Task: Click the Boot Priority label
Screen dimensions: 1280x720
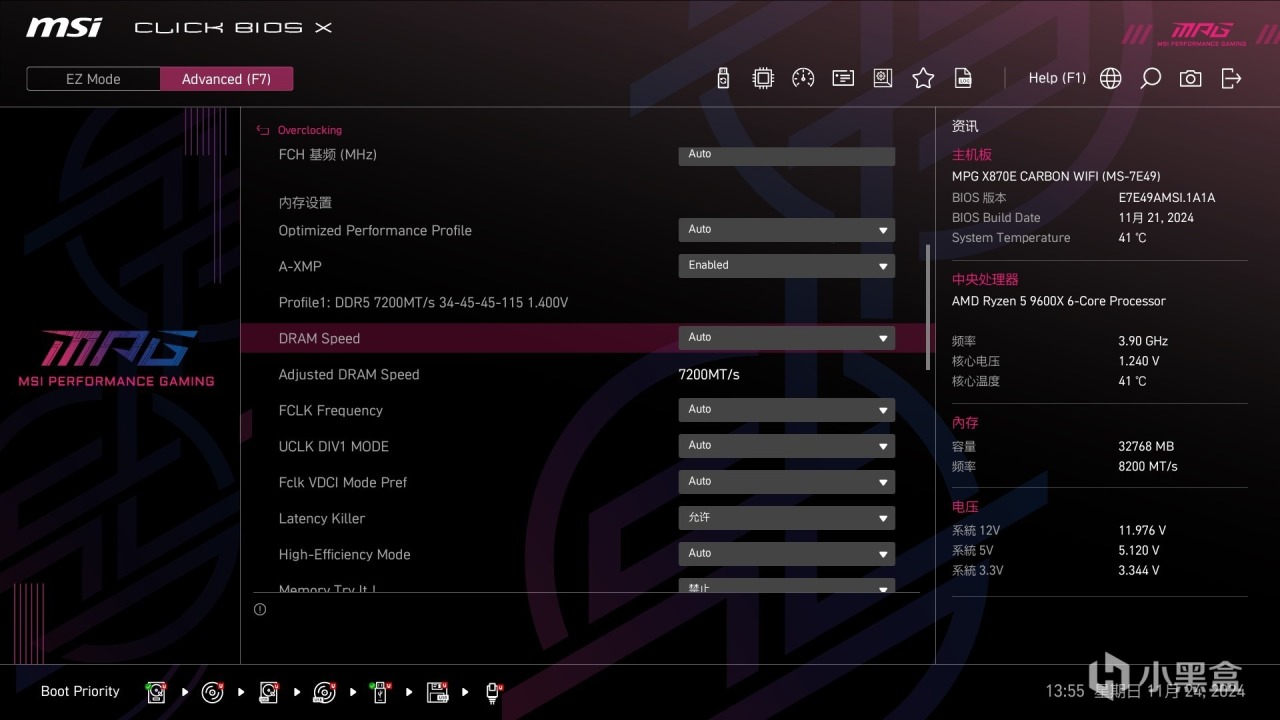Action: click(x=80, y=691)
